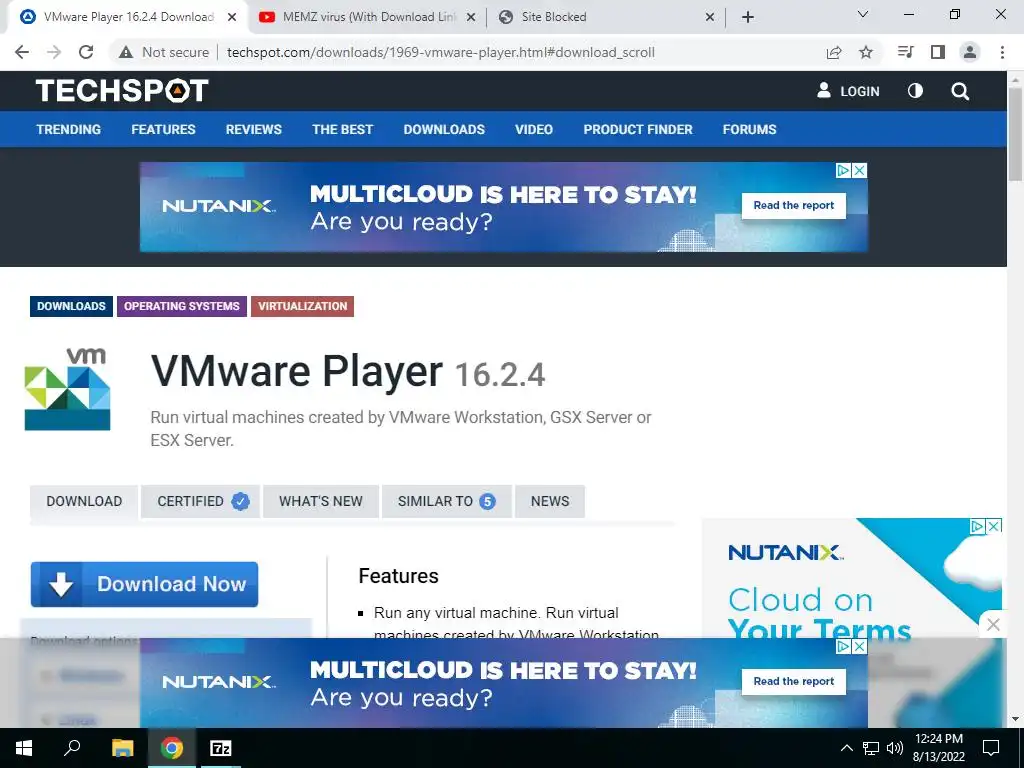This screenshot has height=768, width=1024.
Task: Share this page using share icon
Action: 834,52
